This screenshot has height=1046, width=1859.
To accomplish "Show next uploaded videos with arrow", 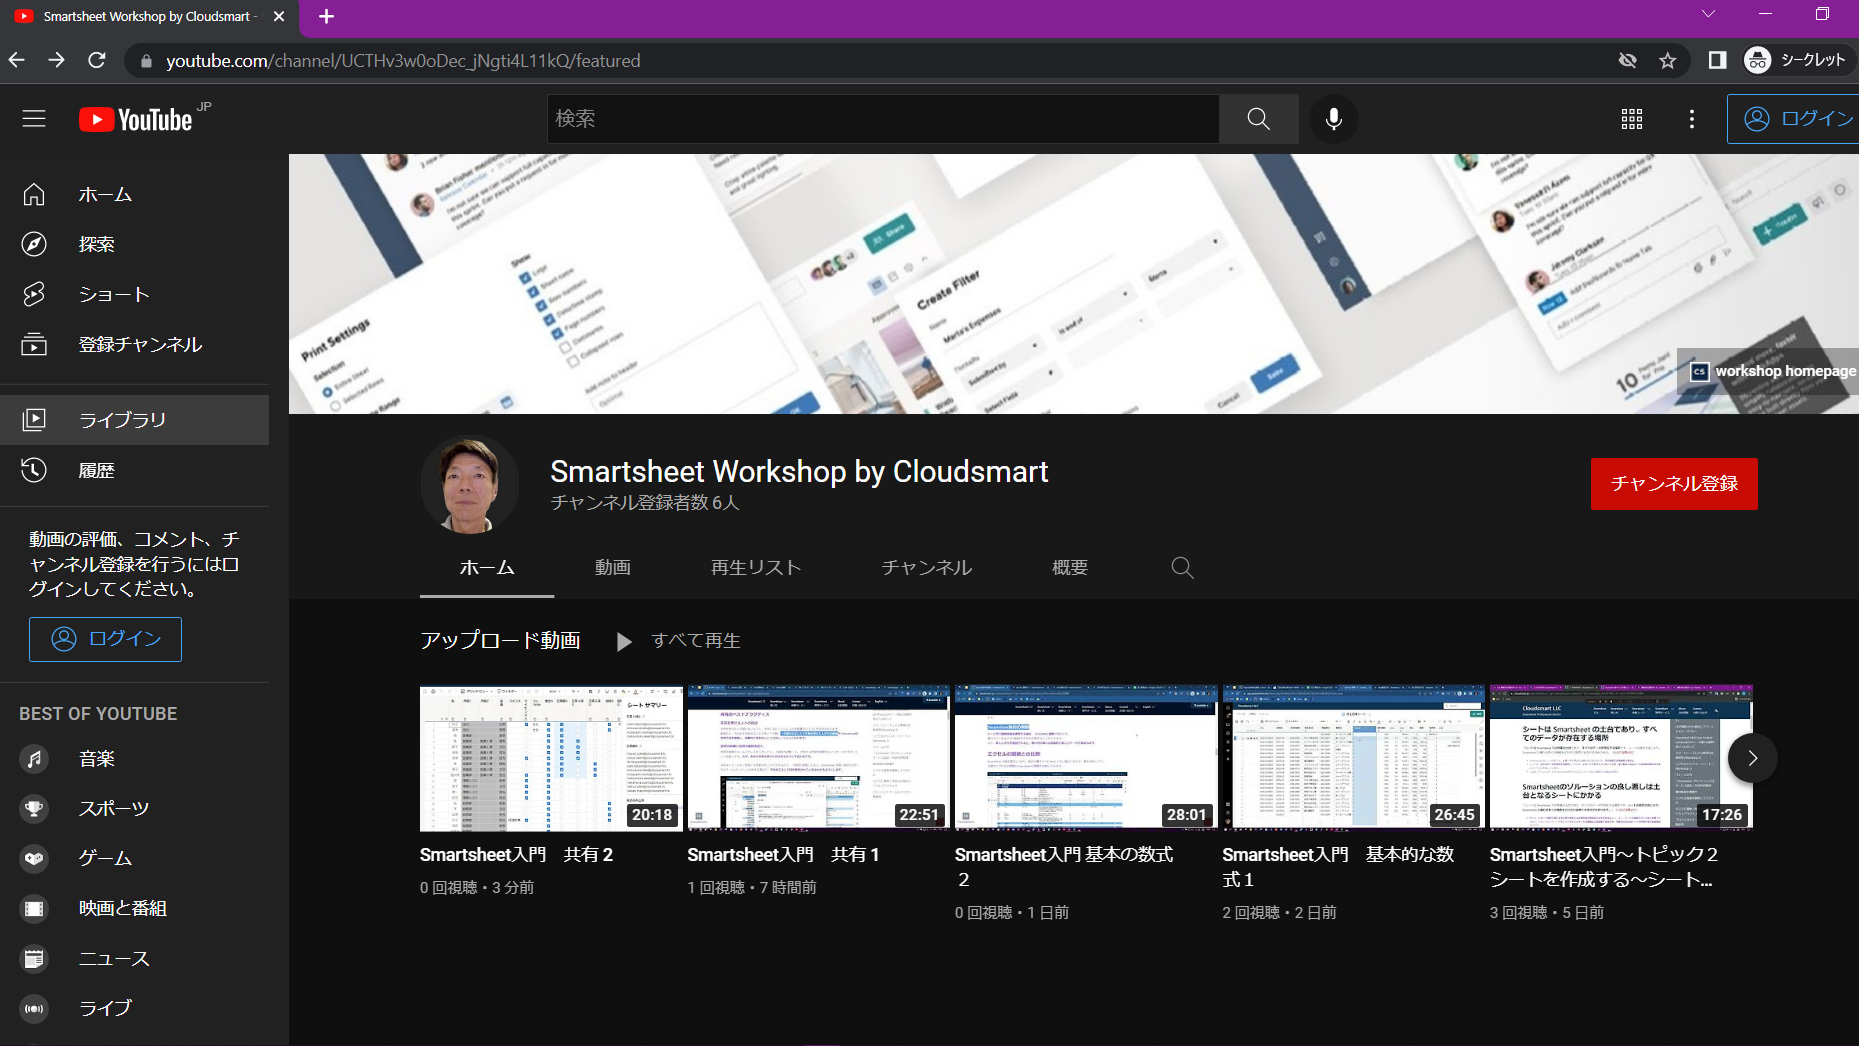I will point(1752,758).
